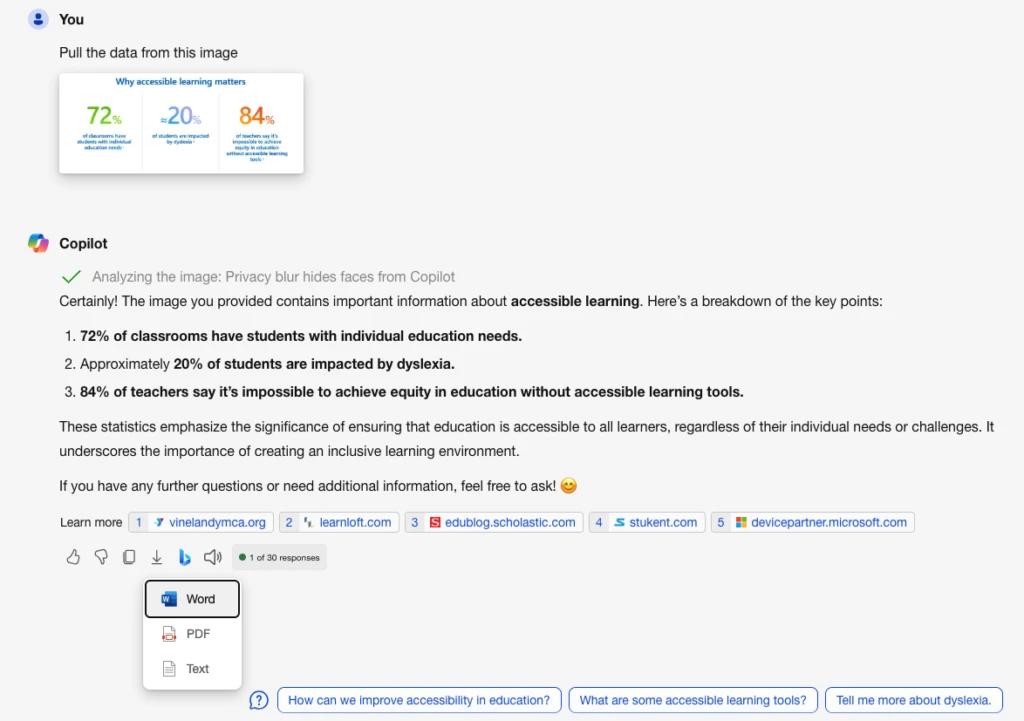Viewport: 1024px width, 721px height.
Task: Click the Bing logo icon below the response
Action: point(184,557)
